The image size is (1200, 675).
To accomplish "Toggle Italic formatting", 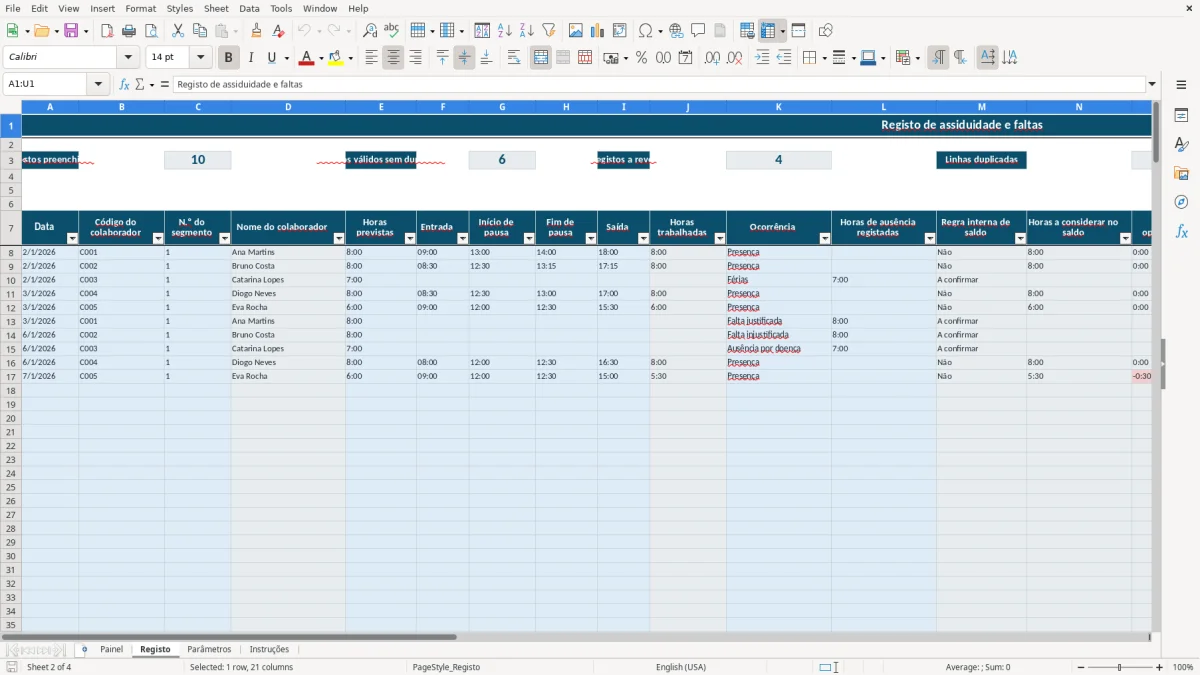I will [x=251, y=58].
